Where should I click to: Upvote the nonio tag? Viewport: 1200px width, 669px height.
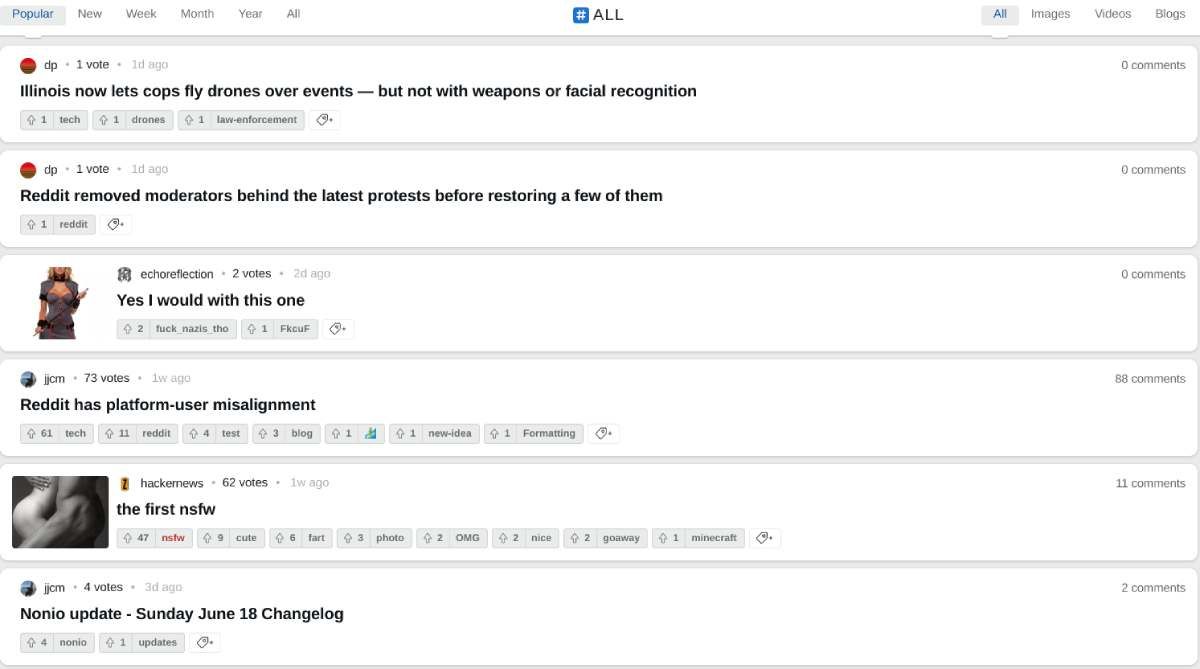(36, 642)
